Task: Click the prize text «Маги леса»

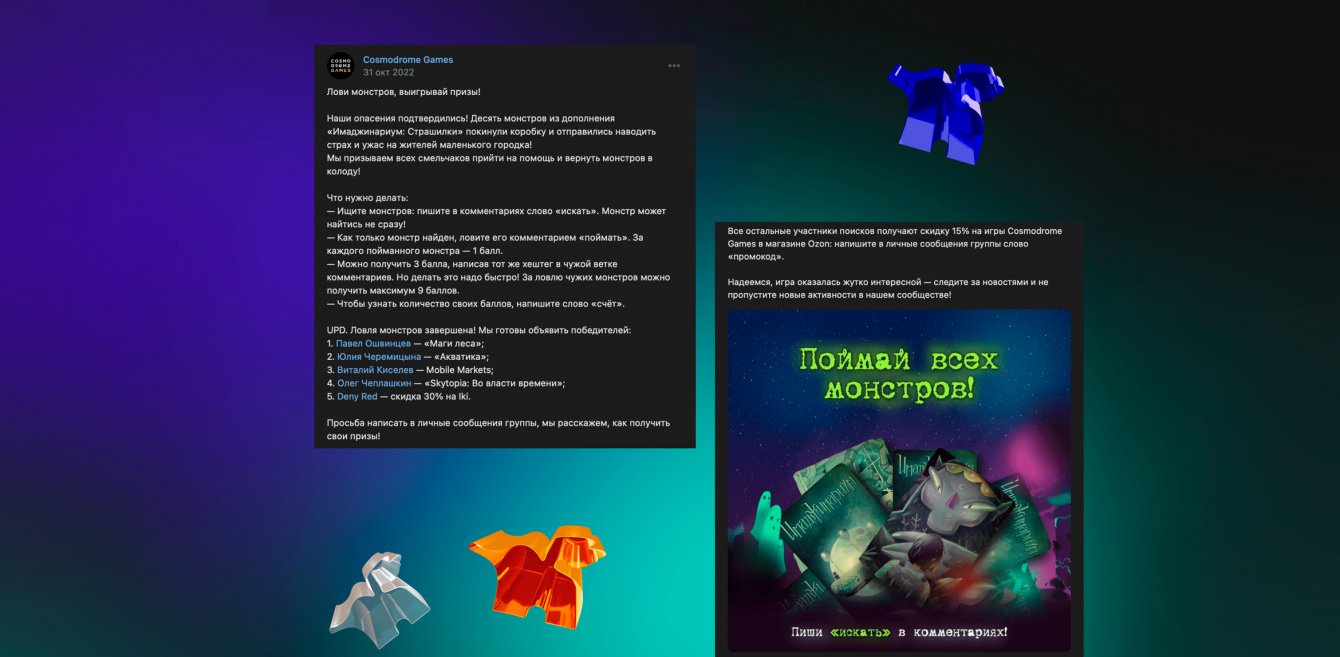Action: pyautogui.click(x=453, y=344)
